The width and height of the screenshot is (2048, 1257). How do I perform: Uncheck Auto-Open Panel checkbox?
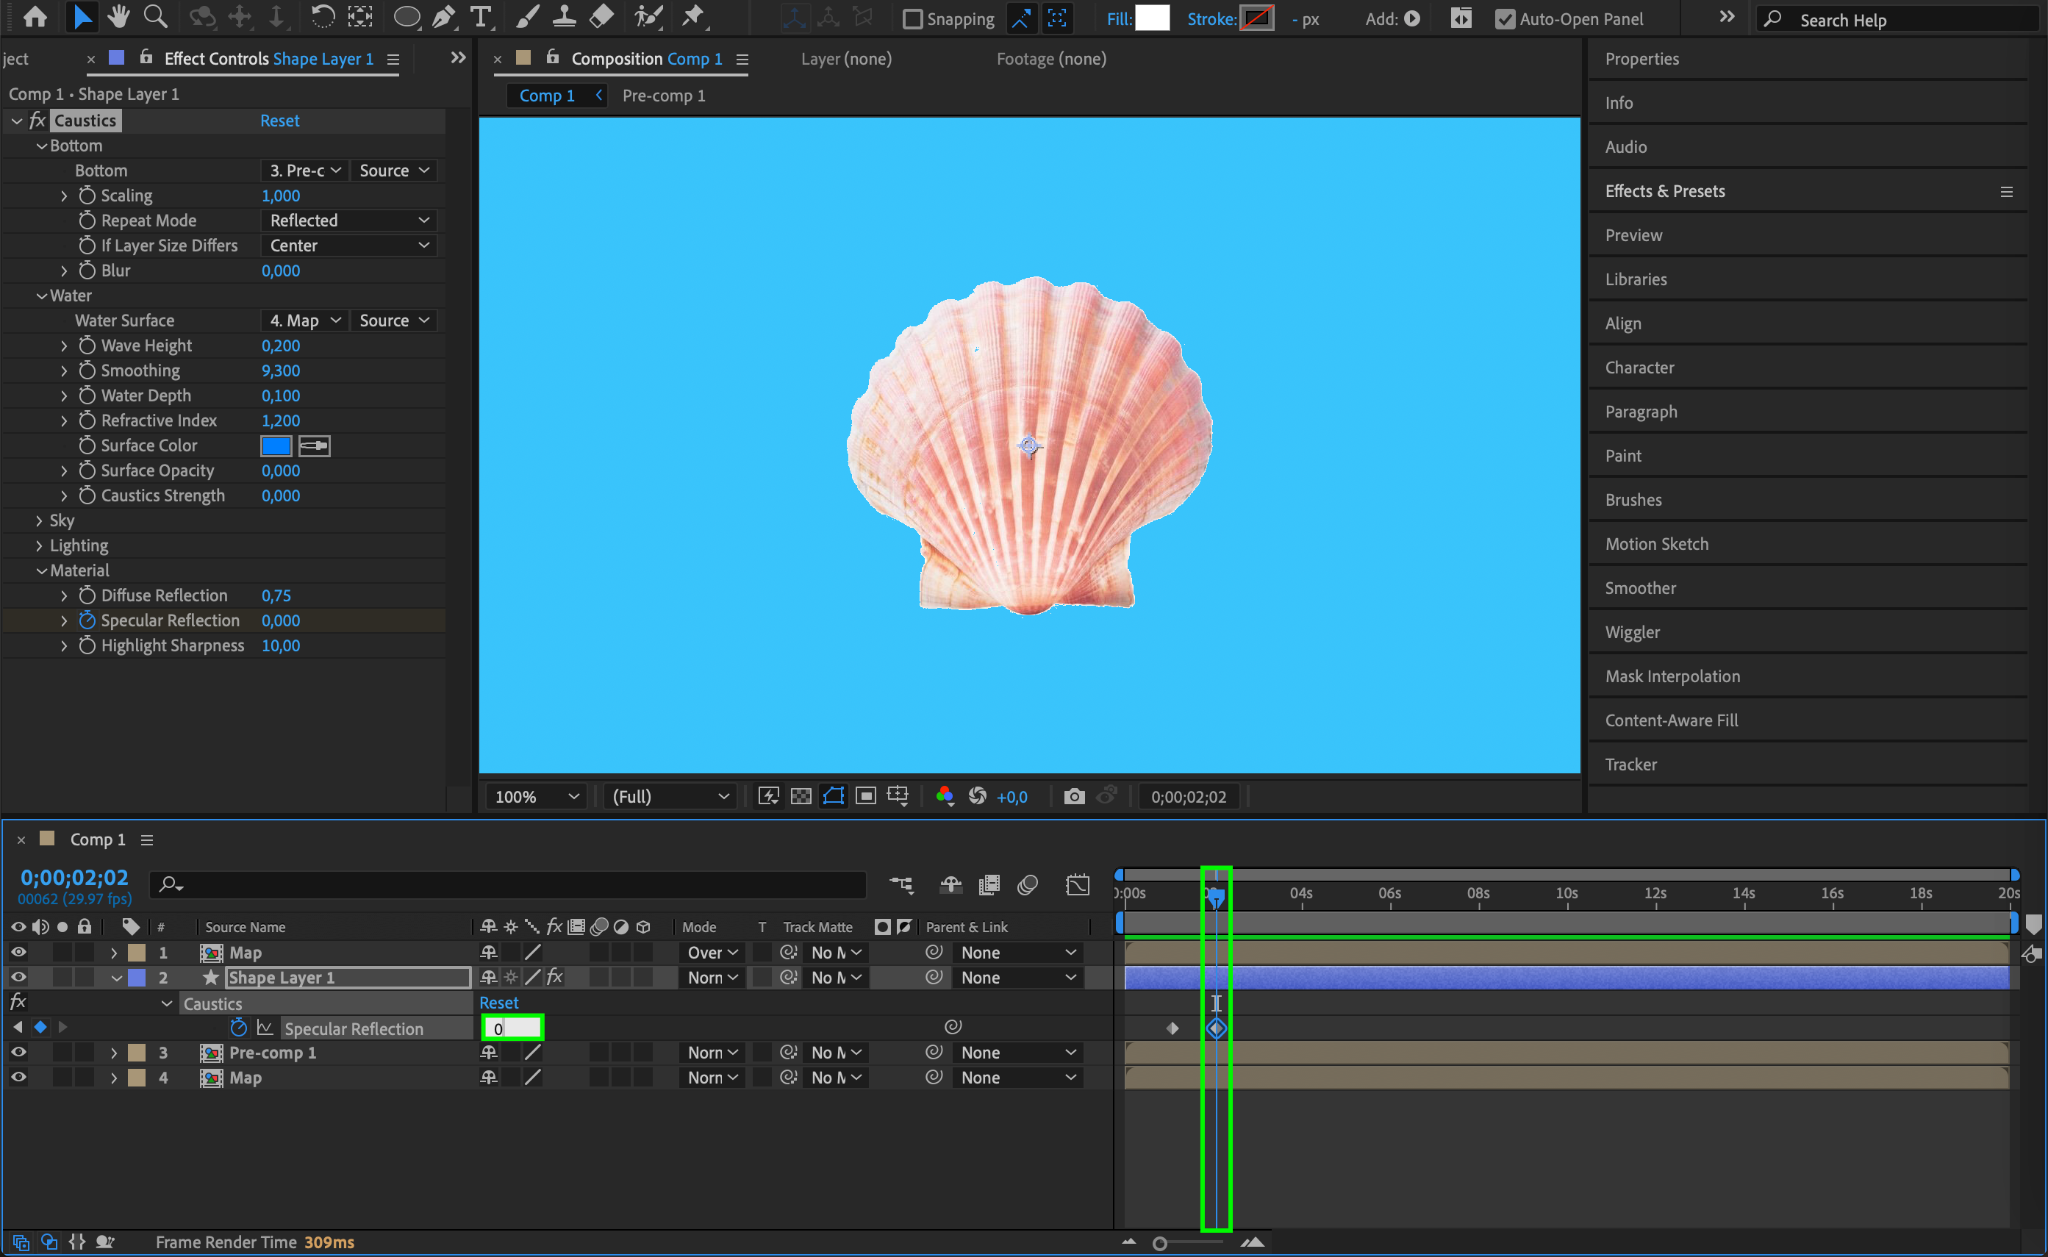pos(1504,19)
